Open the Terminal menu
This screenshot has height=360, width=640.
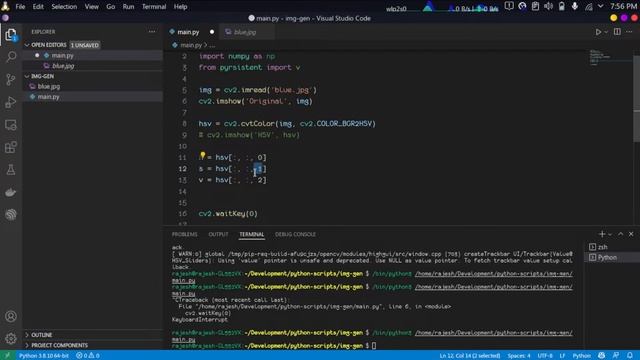(154, 7)
